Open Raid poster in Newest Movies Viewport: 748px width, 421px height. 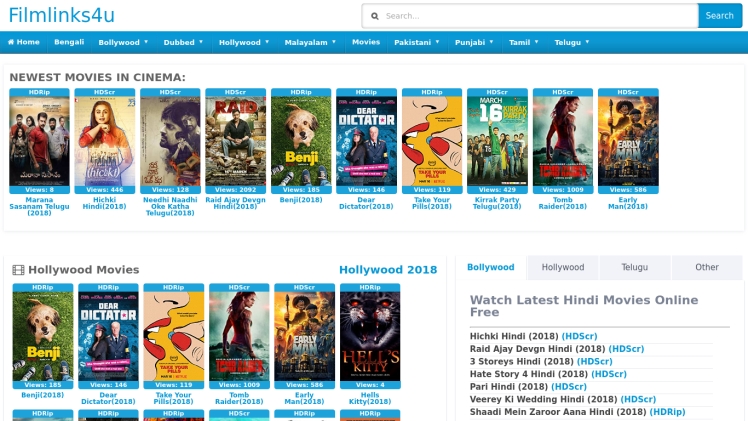point(236,141)
